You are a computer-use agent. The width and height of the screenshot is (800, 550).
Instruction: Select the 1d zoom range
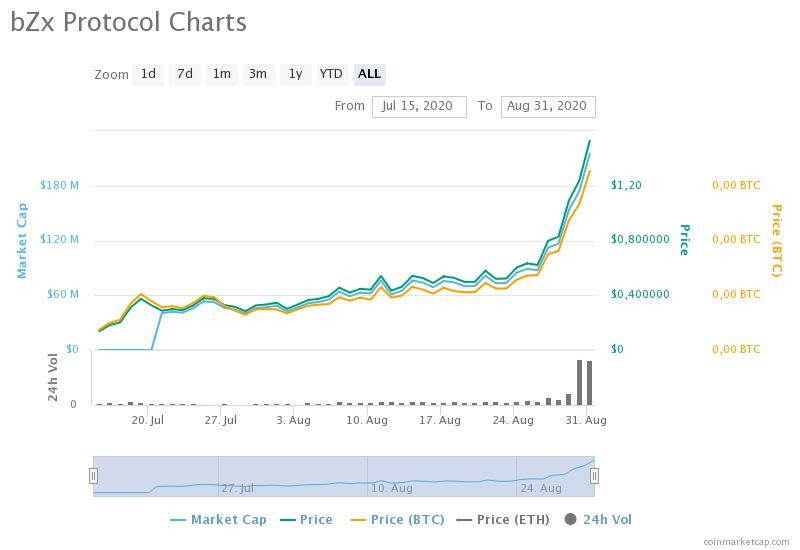(148, 74)
